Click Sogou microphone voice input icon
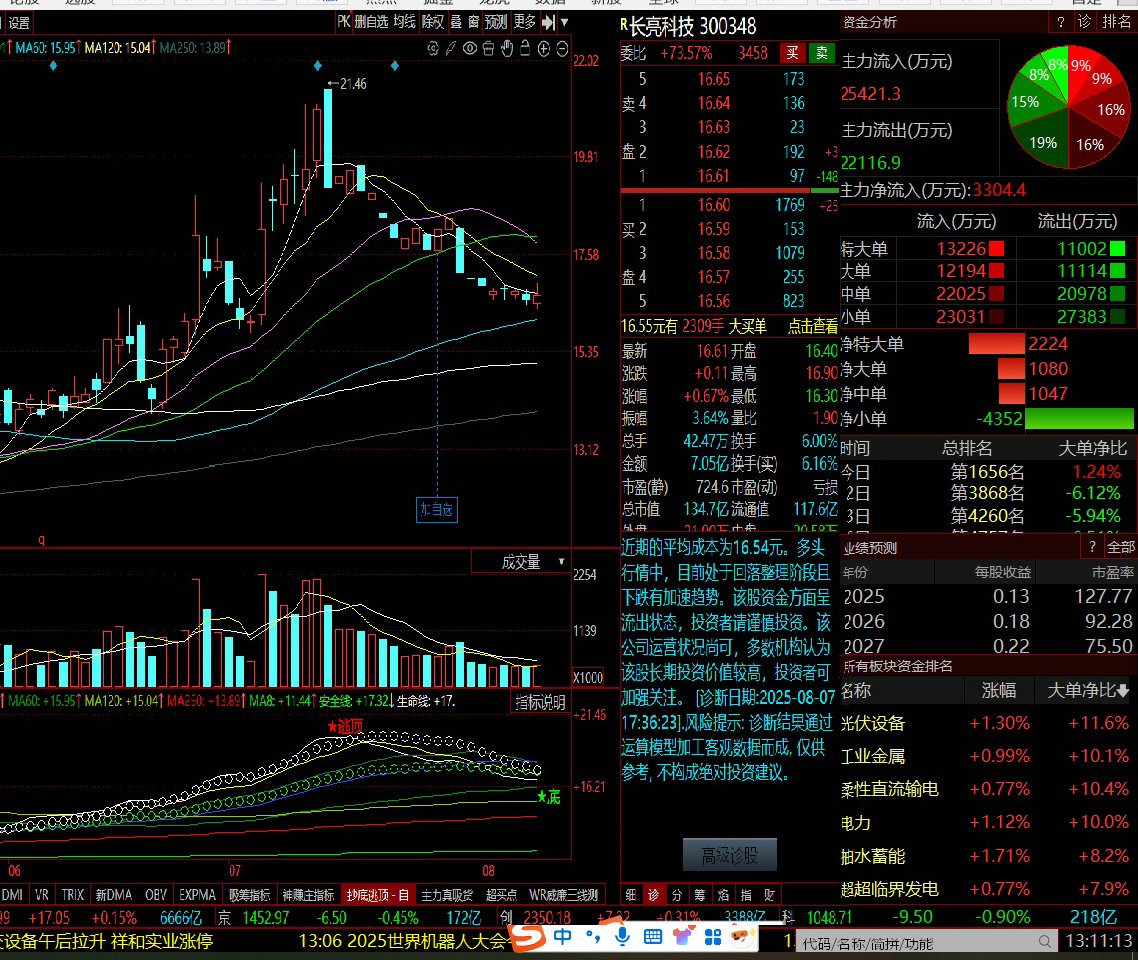 (x=622, y=937)
